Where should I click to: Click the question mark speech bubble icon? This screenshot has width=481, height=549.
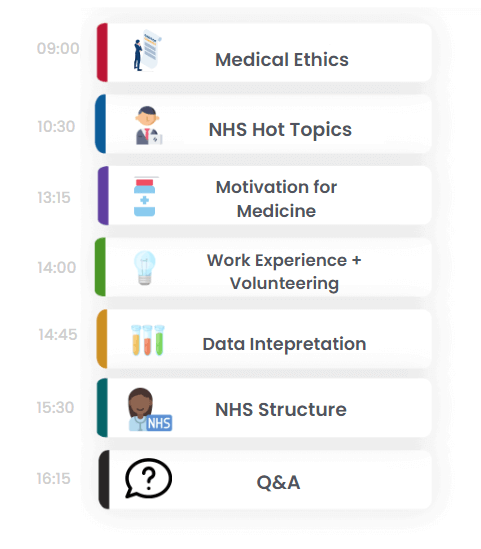pyautogui.click(x=148, y=478)
